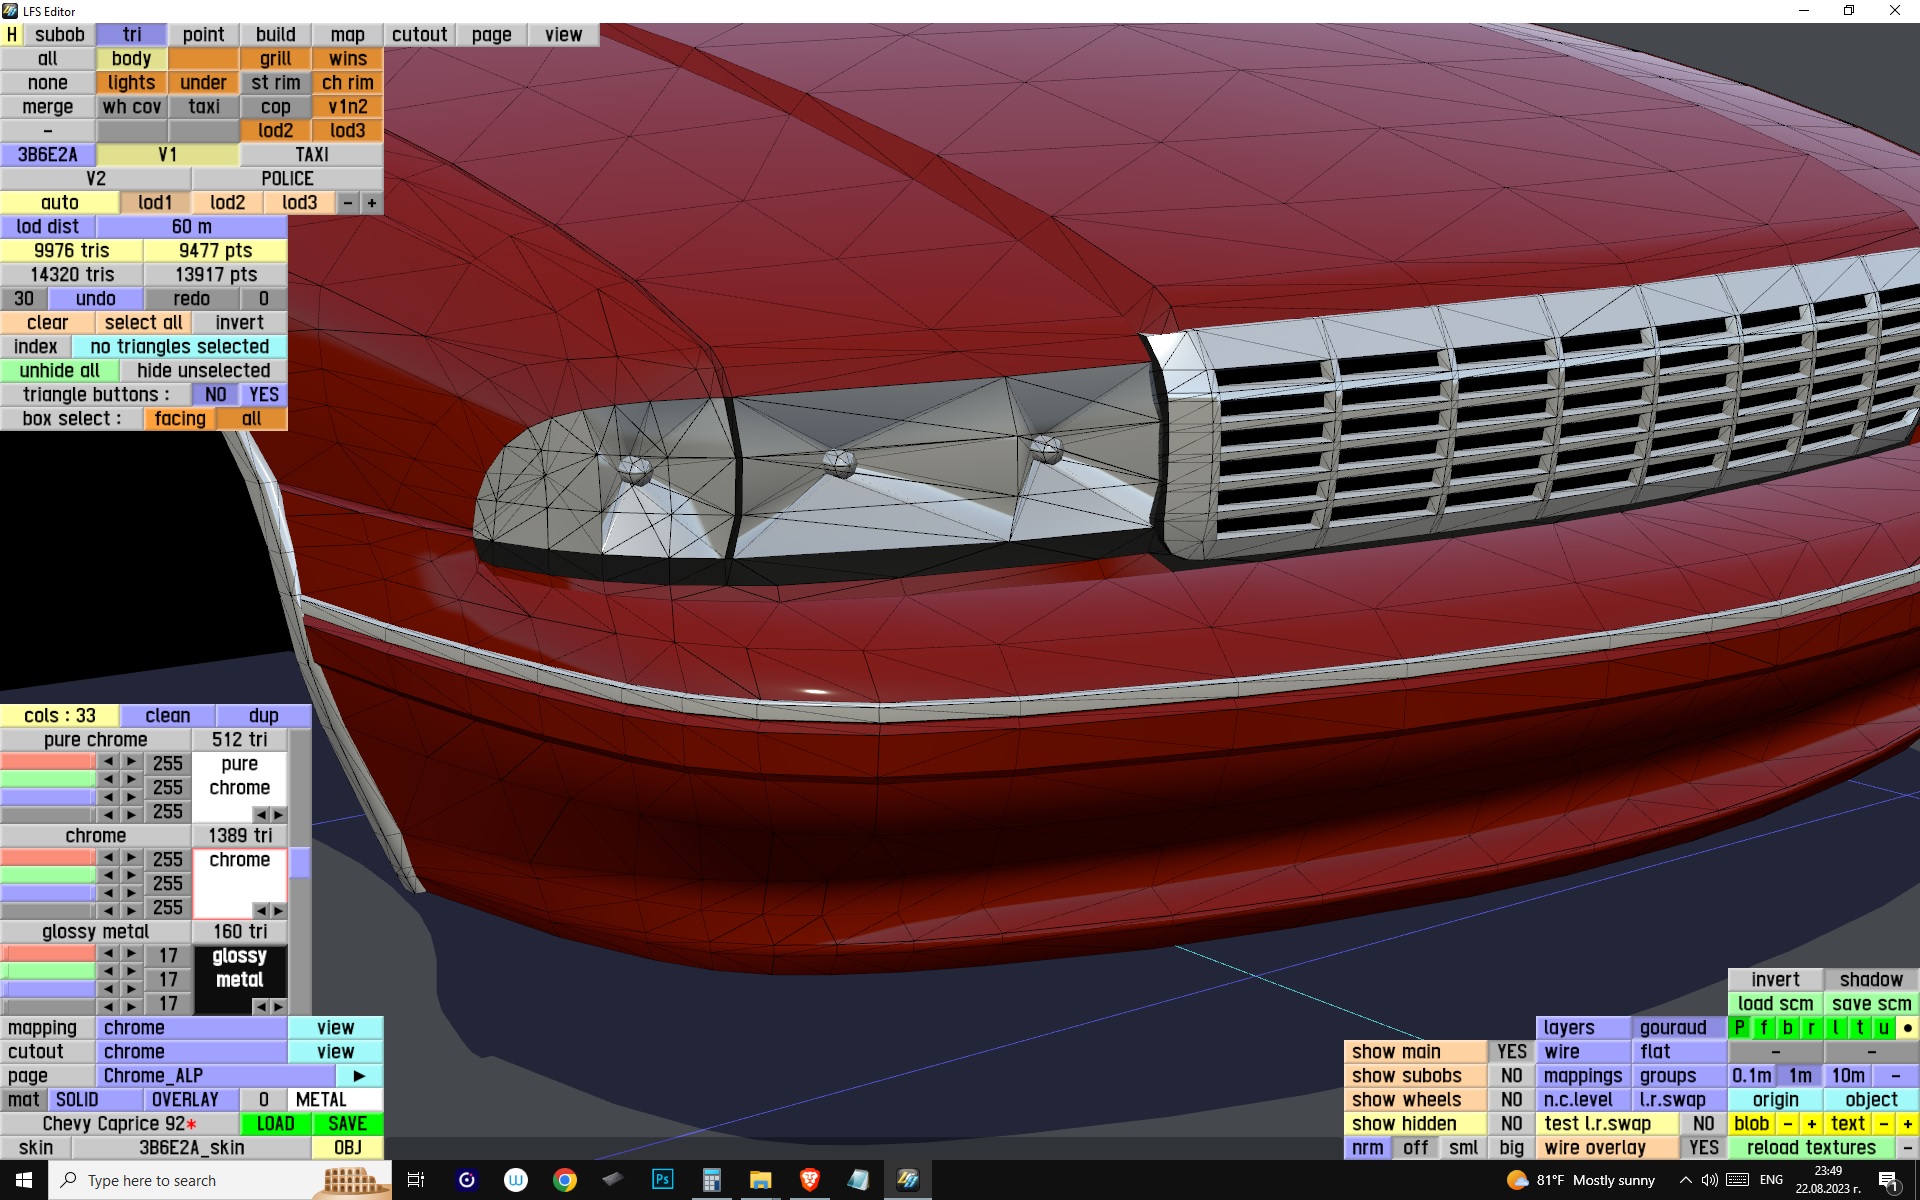The width and height of the screenshot is (1920, 1200).
Task: Click the color list scrollbar handle
Action: click(300, 862)
